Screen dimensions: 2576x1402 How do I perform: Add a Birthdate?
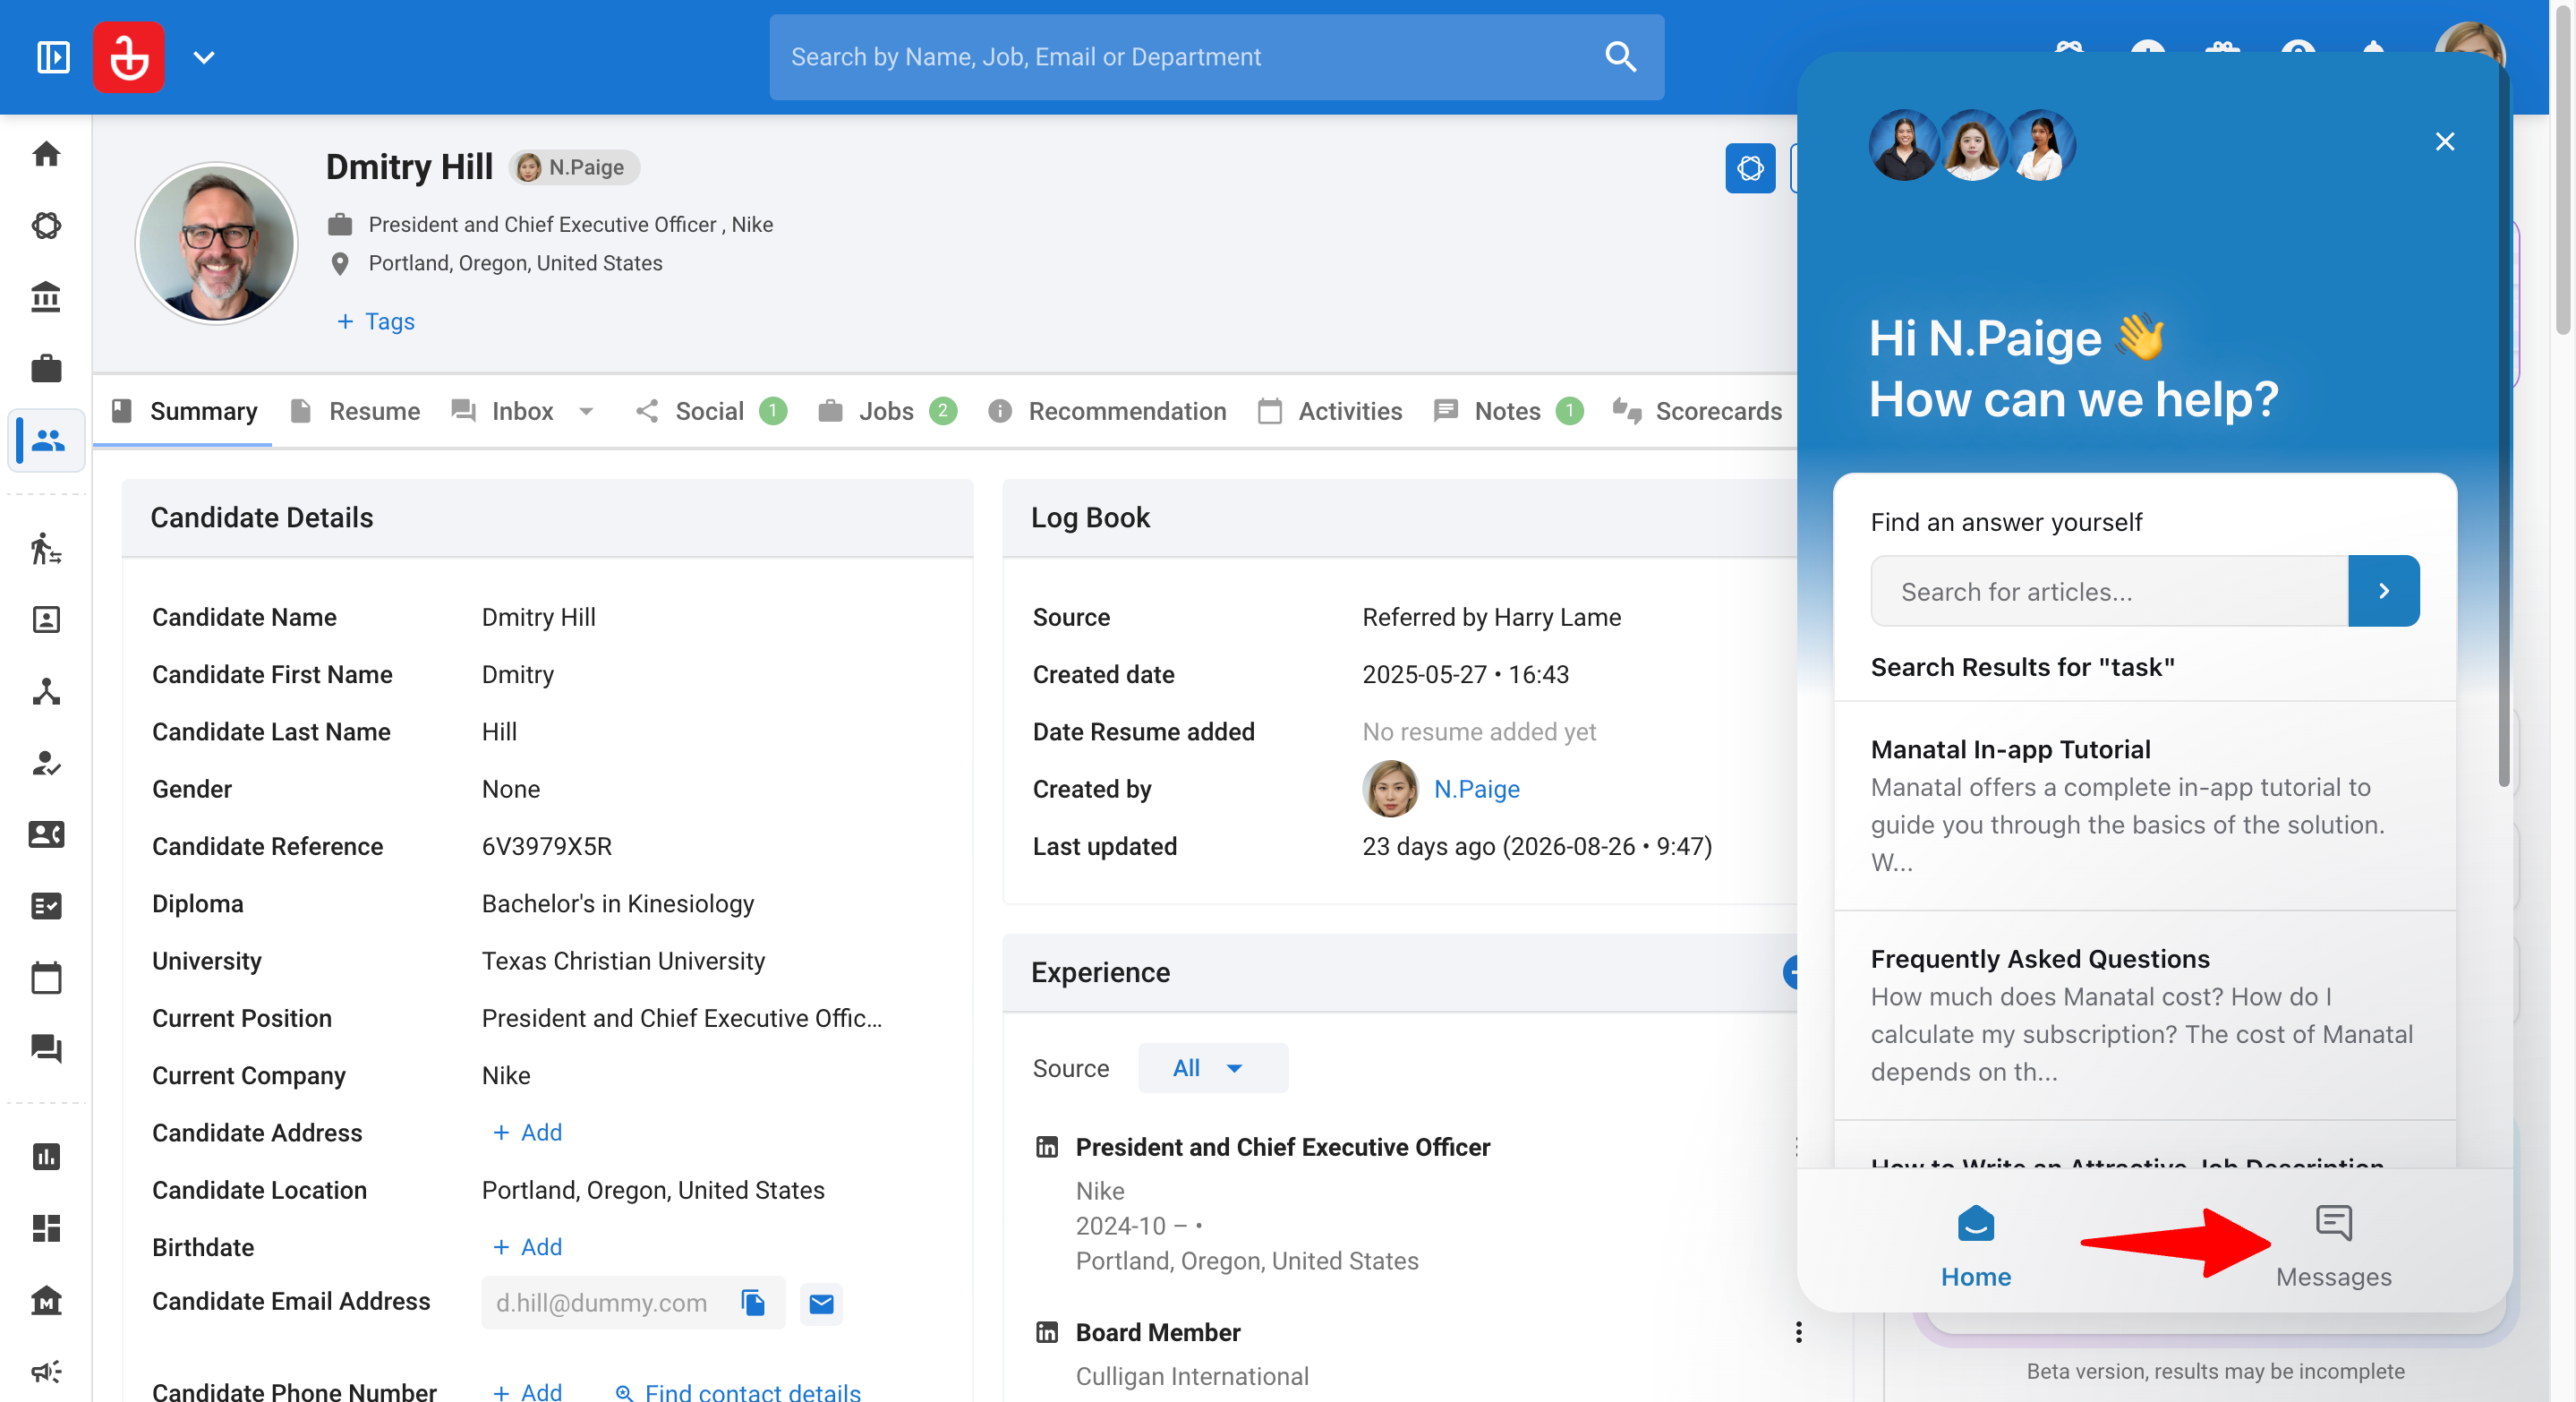click(x=527, y=1247)
